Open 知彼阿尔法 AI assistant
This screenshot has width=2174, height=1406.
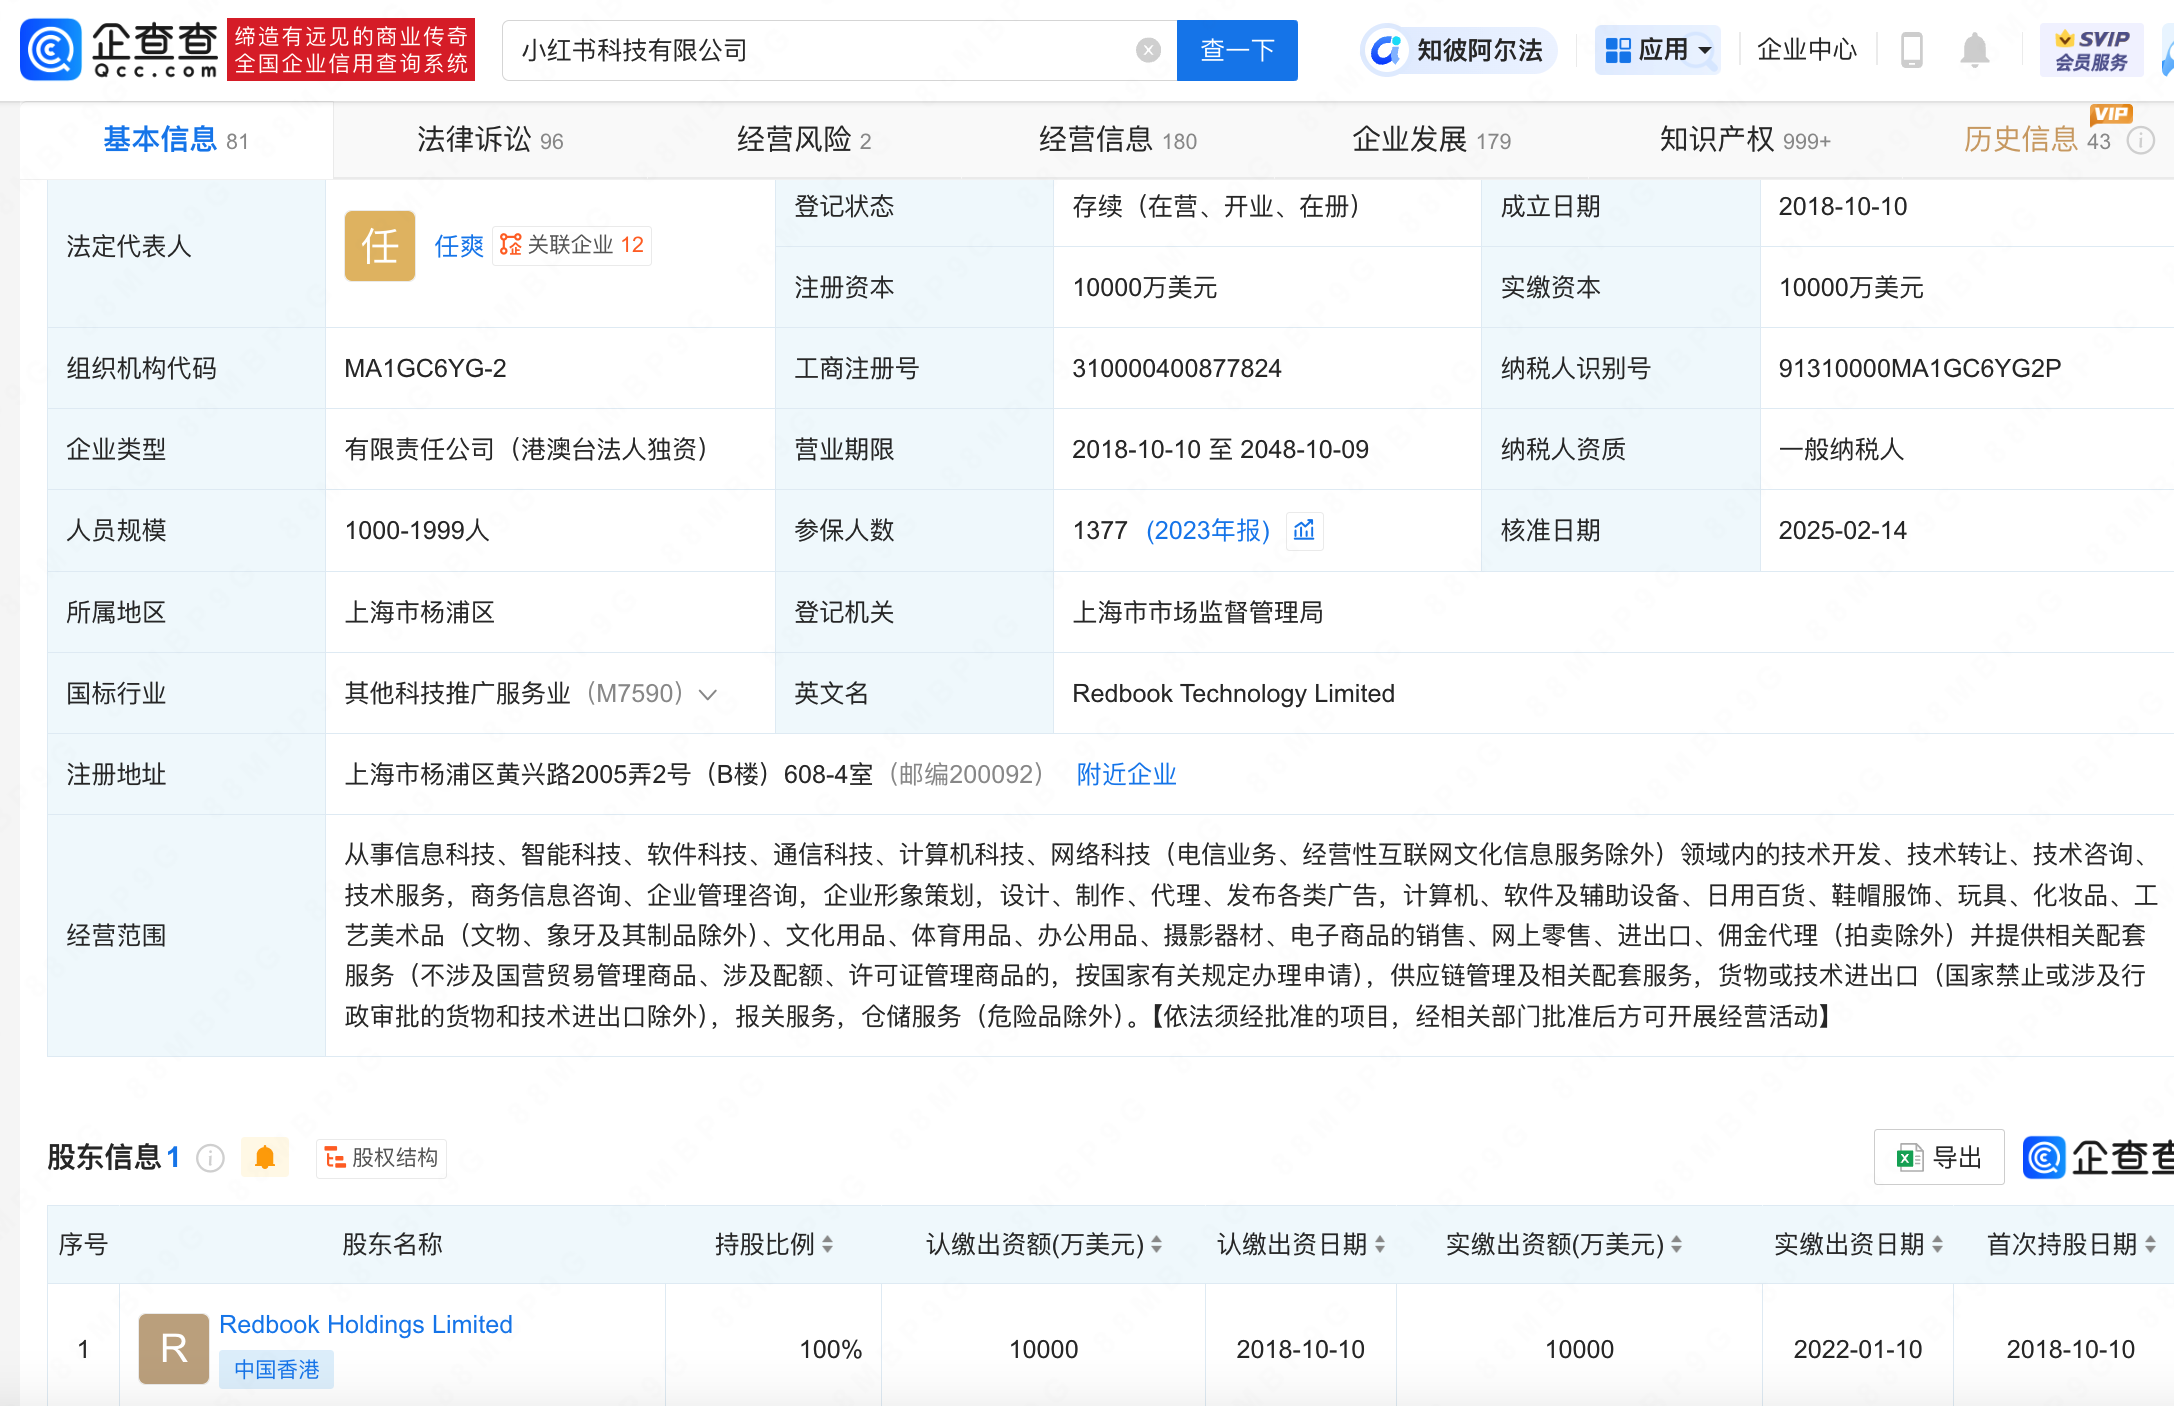[1458, 50]
